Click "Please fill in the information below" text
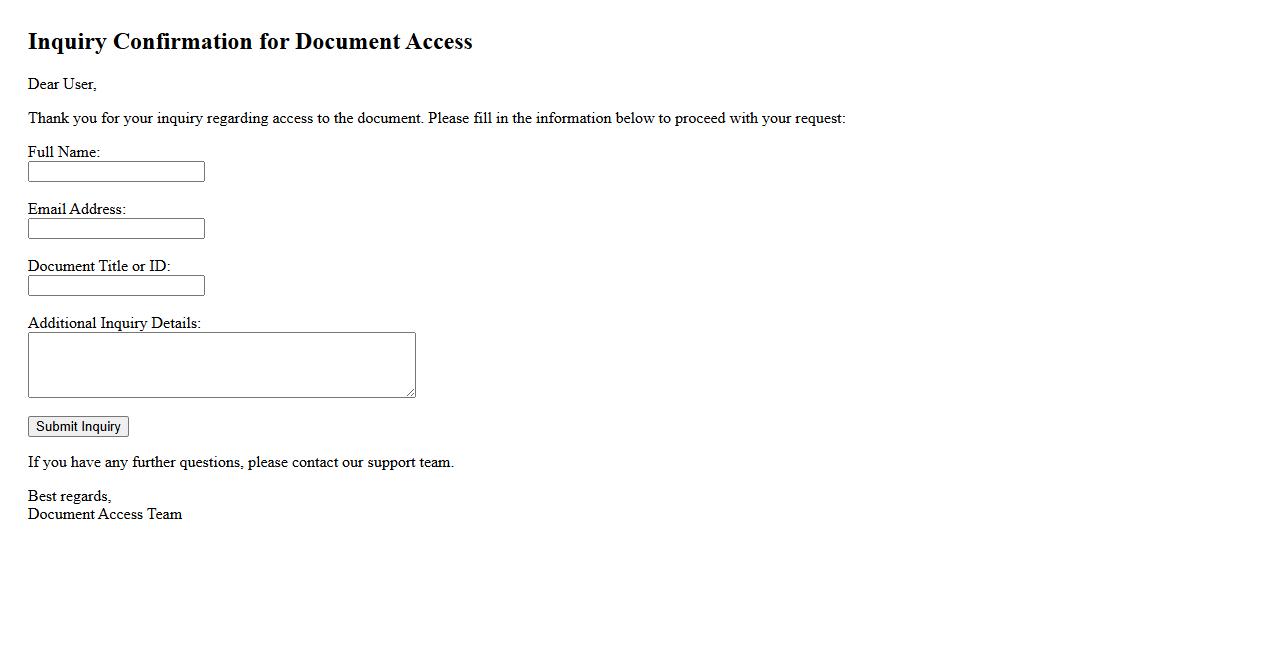The image size is (1278, 650). tap(541, 118)
